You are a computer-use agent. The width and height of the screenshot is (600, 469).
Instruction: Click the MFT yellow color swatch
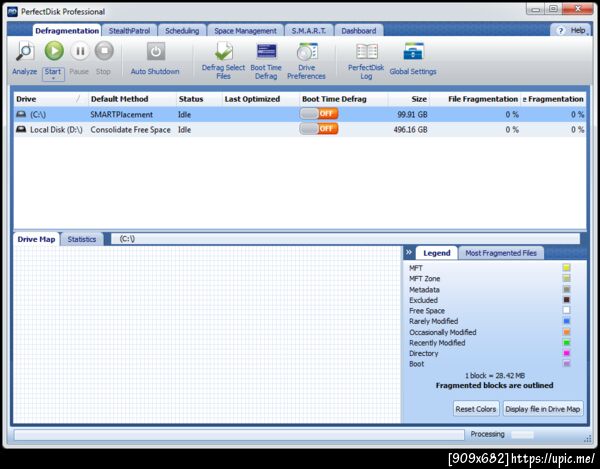point(566,267)
